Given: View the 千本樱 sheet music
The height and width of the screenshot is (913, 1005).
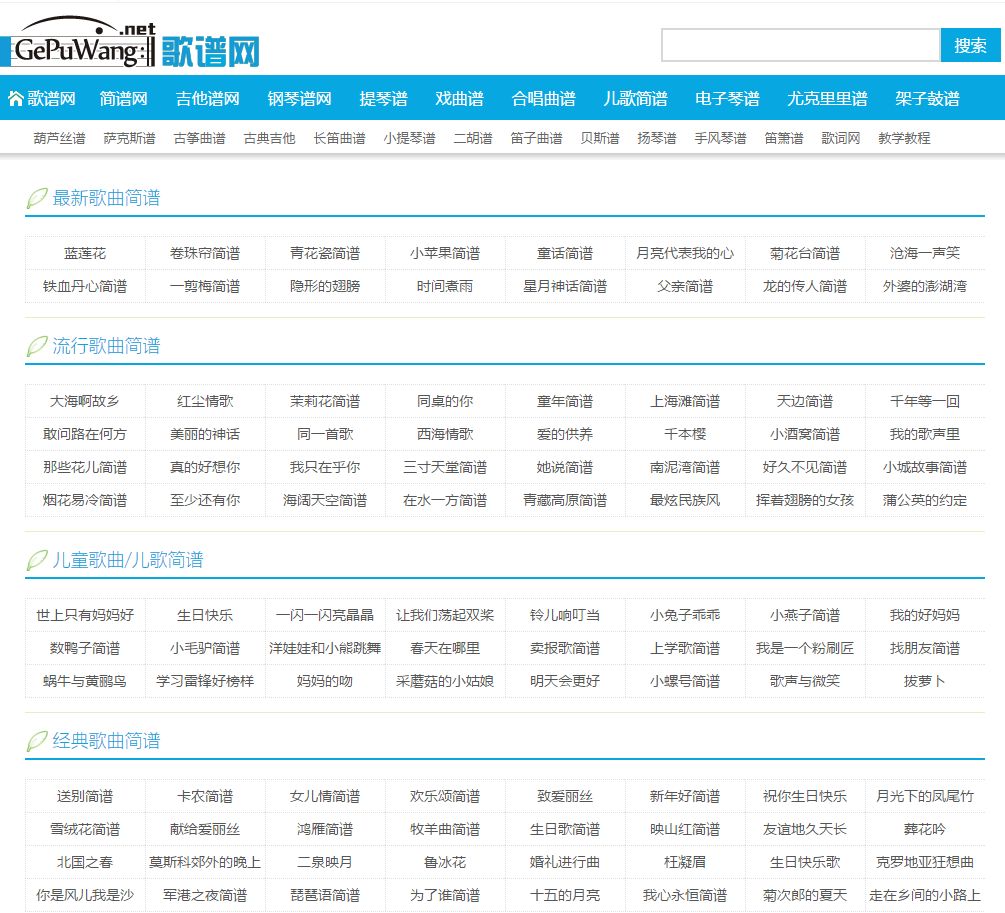Looking at the screenshot, I should pos(684,432).
